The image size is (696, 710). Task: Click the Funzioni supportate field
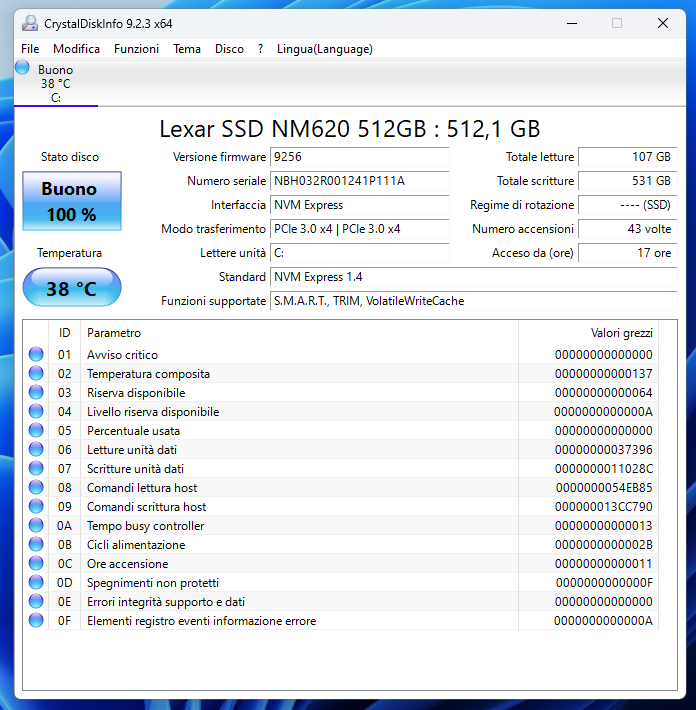[x=474, y=301]
